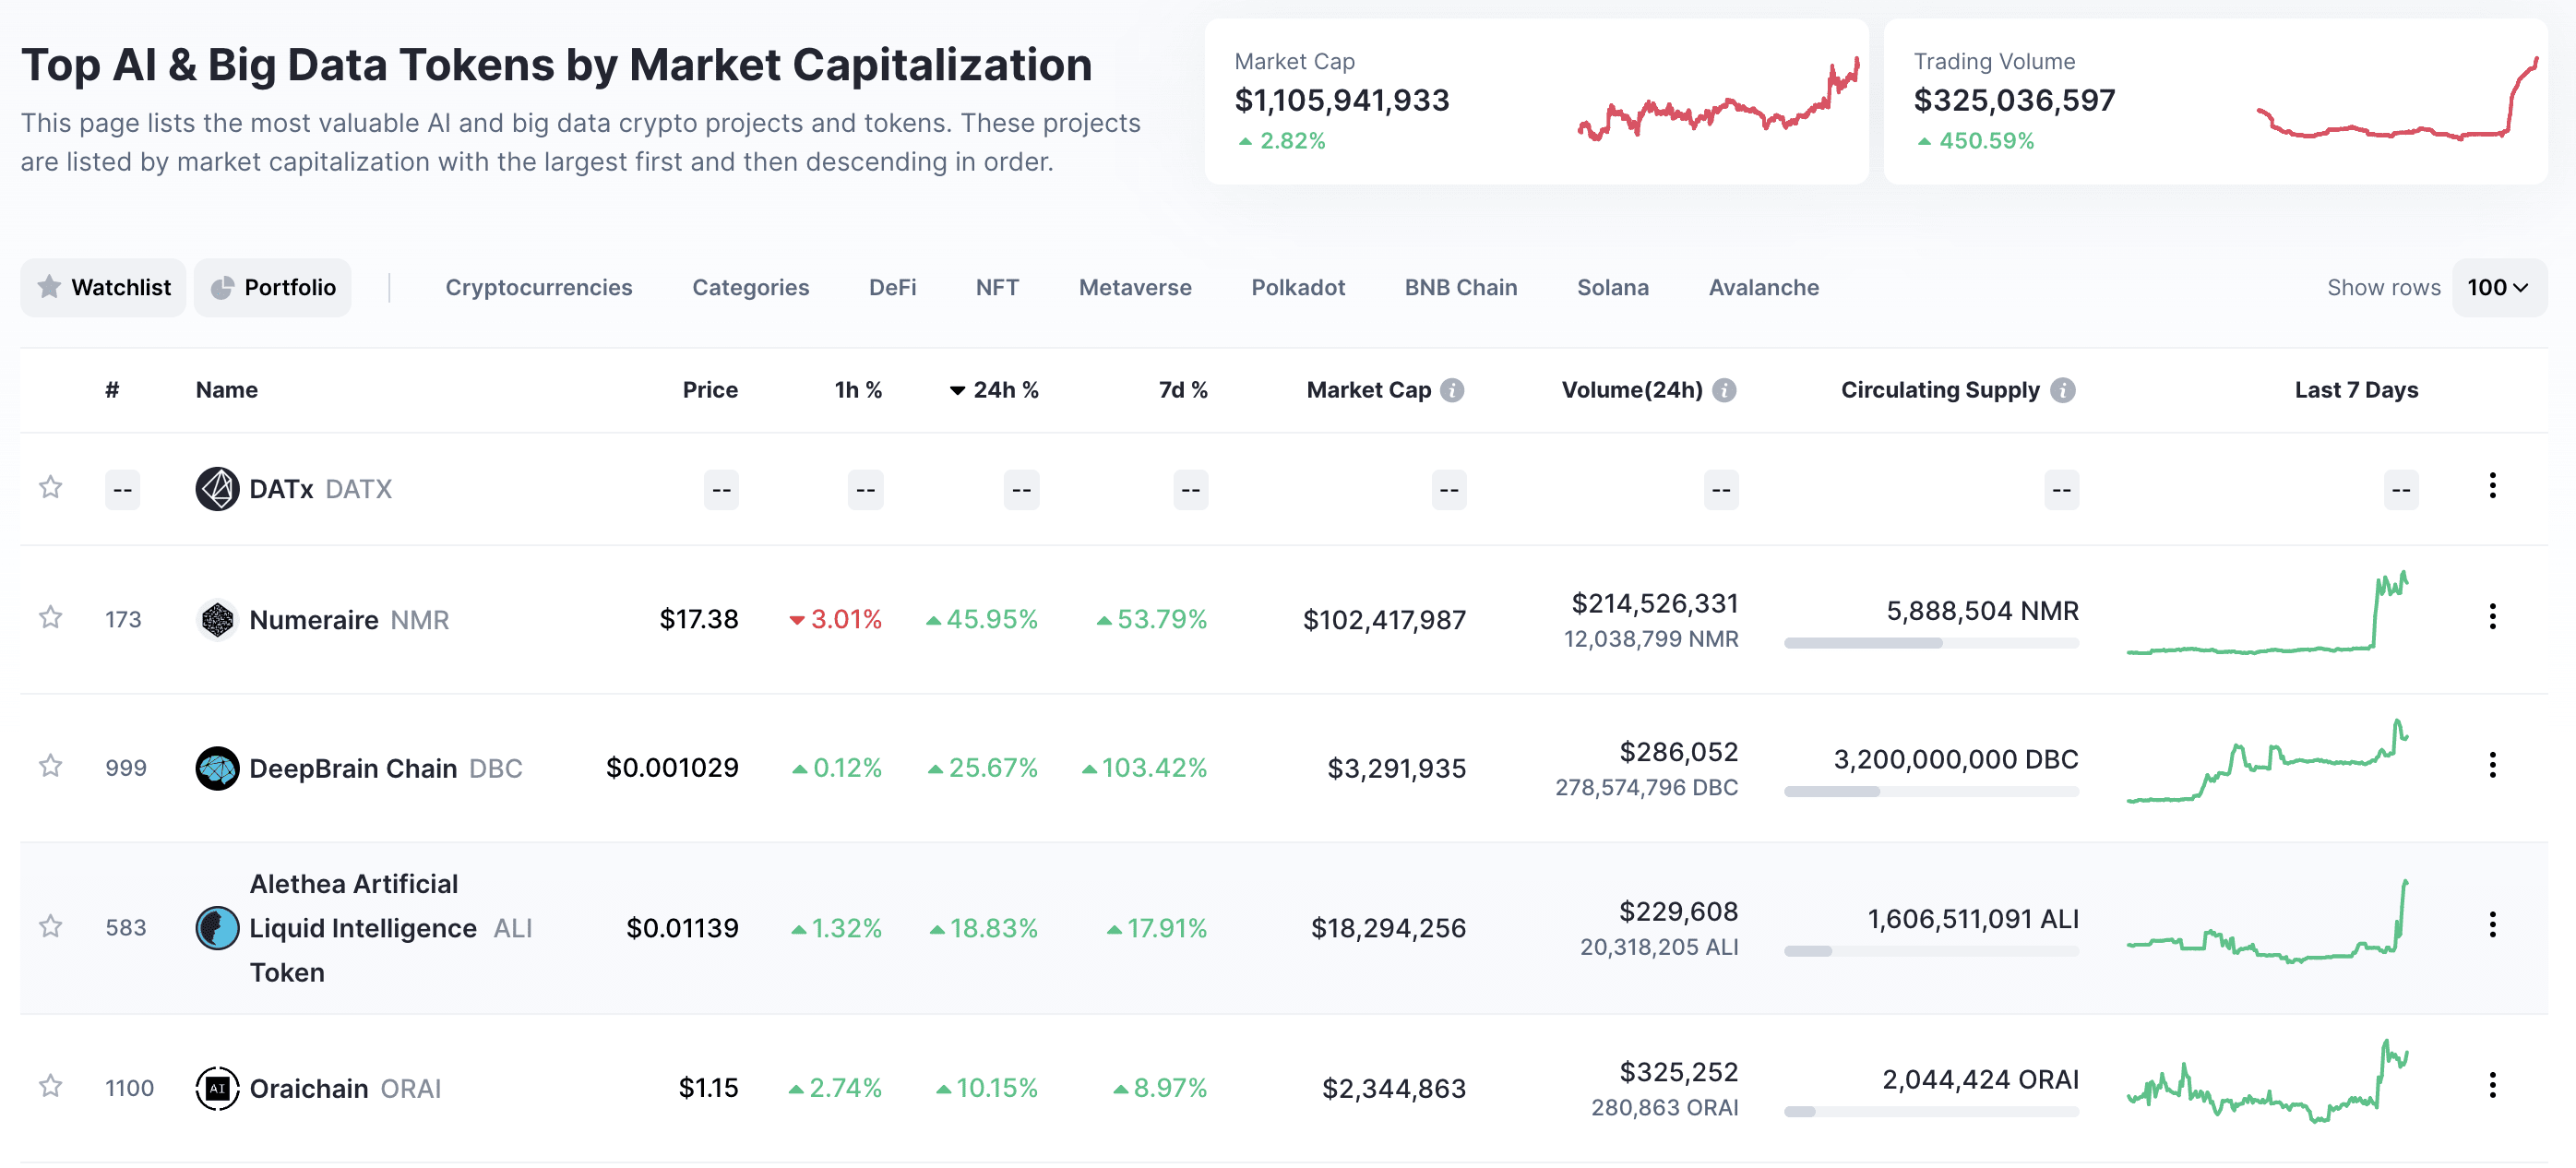Sort by 1h % column header
Viewport: 2576px width, 1168px height.
pos(858,390)
